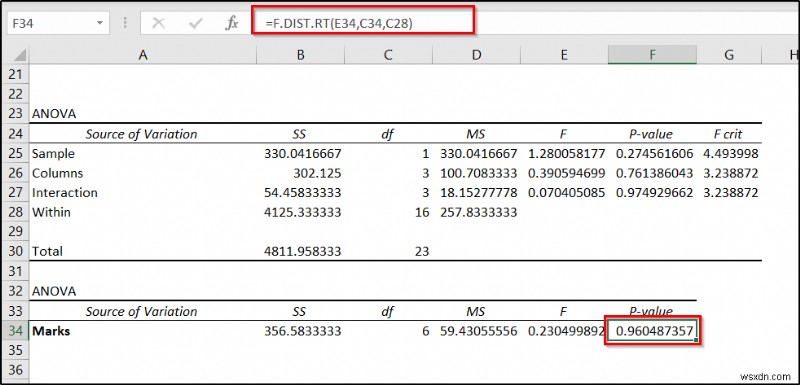Screen dimensions: 800x385
Task: Click SS value 4125.333333
Action: (x=303, y=212)
